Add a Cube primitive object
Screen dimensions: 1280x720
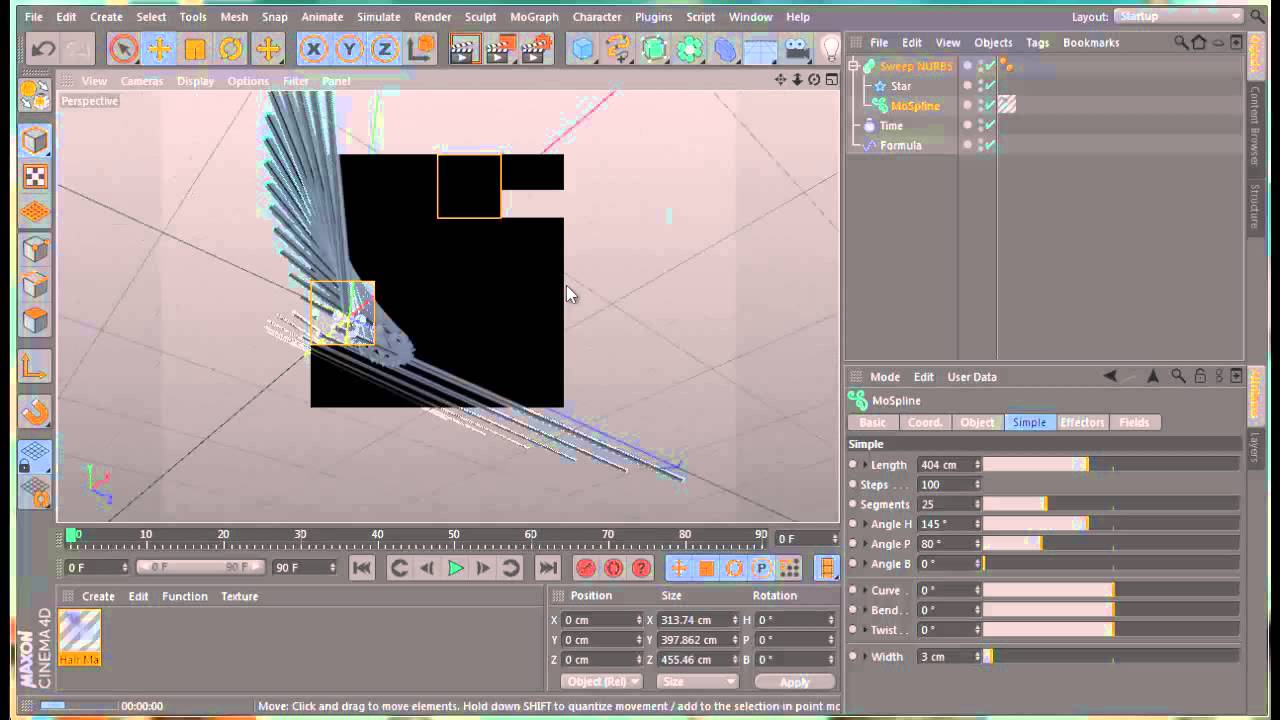pos(583,48)
